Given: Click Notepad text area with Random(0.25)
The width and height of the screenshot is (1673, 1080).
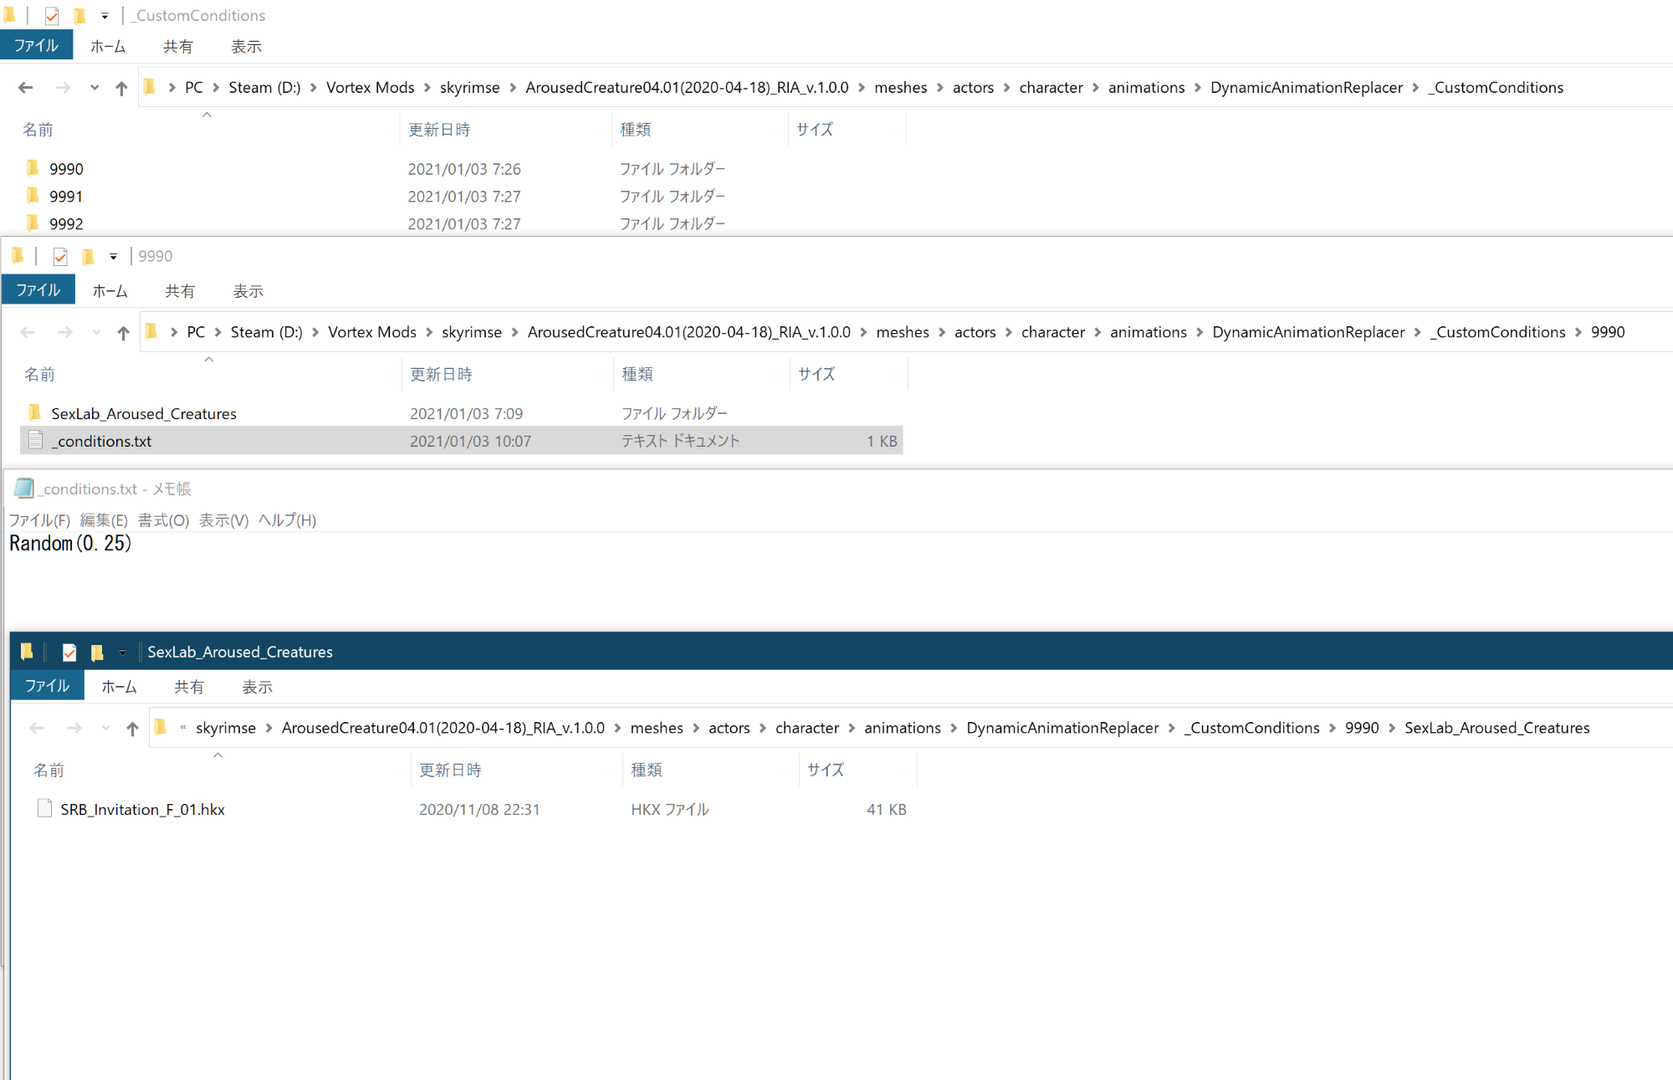Looking at the screenshot, I should (x=838, y=582).
